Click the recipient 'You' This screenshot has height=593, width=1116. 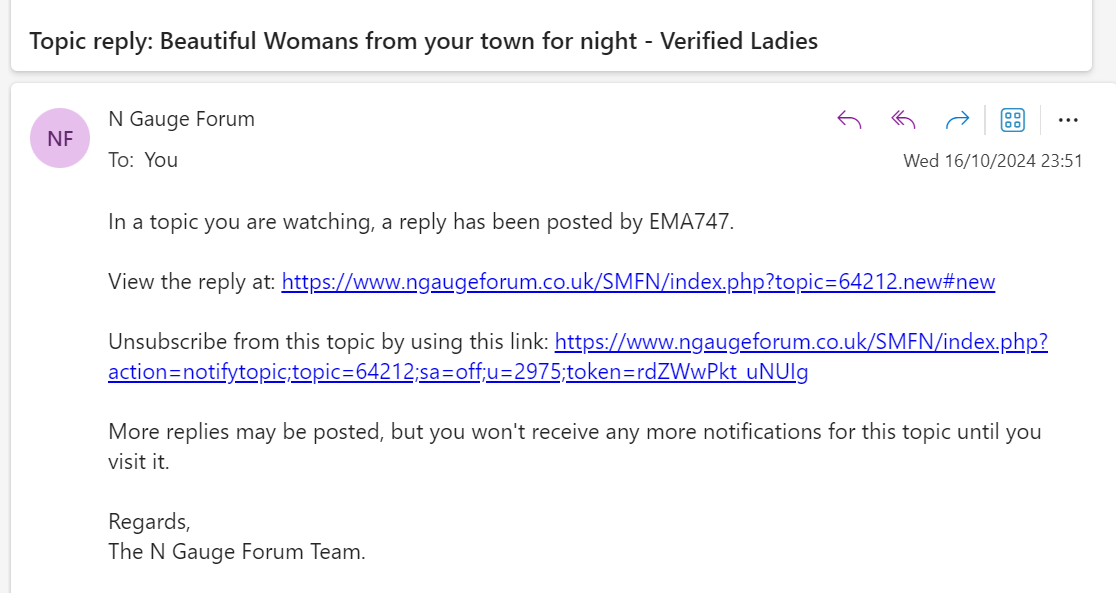pyautogui.click(x=161, y=160)
